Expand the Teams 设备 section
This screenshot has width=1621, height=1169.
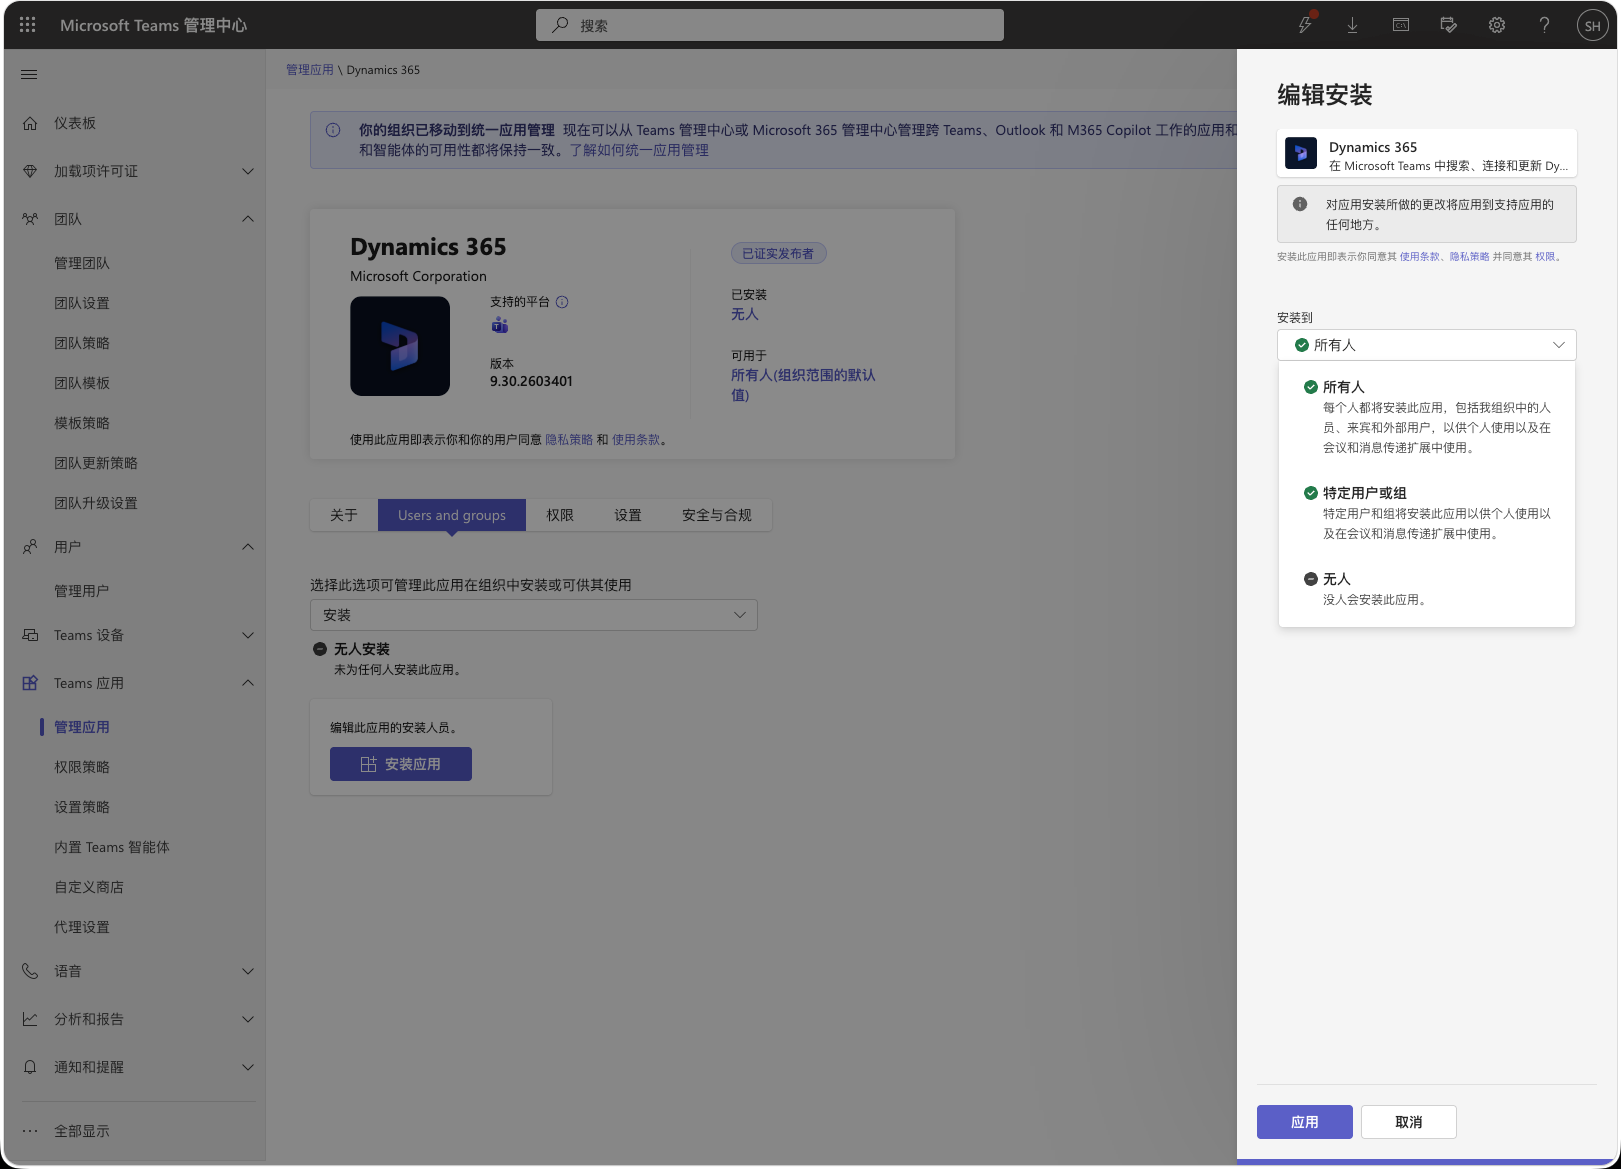coord(248,635)
